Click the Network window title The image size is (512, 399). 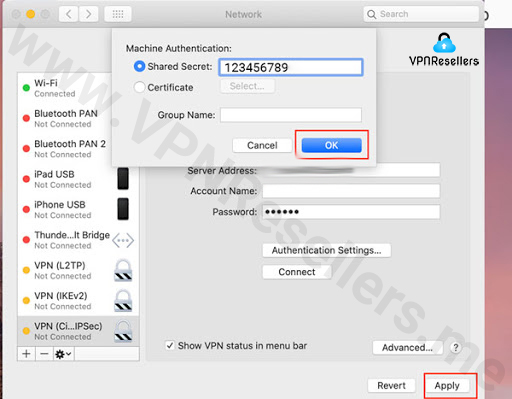coord(243,14)
